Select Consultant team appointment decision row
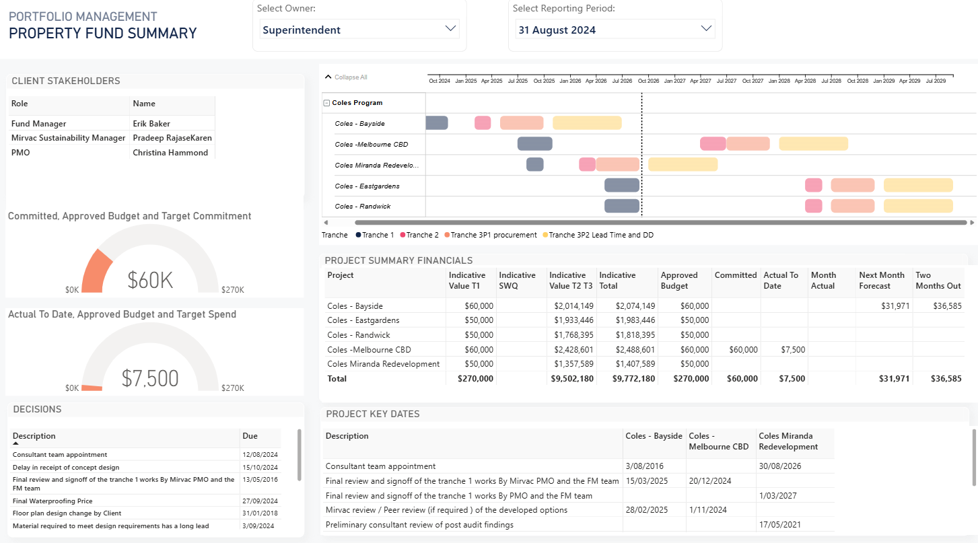 146,454
